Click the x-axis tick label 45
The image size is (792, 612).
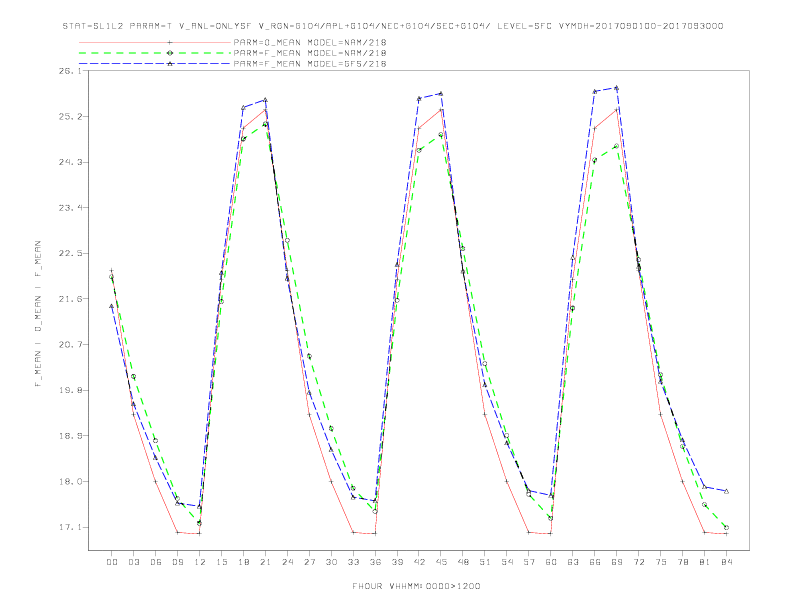(x=441, y=562)
